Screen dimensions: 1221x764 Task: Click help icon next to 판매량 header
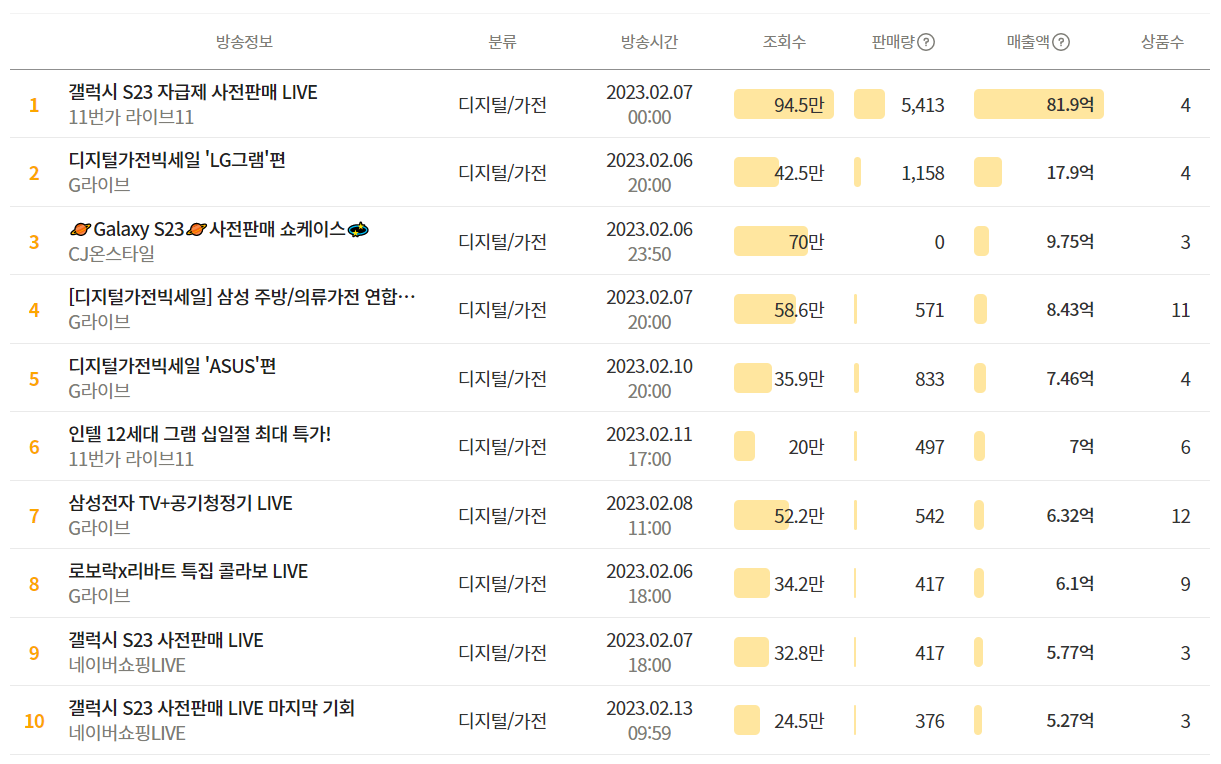(926, 42)
